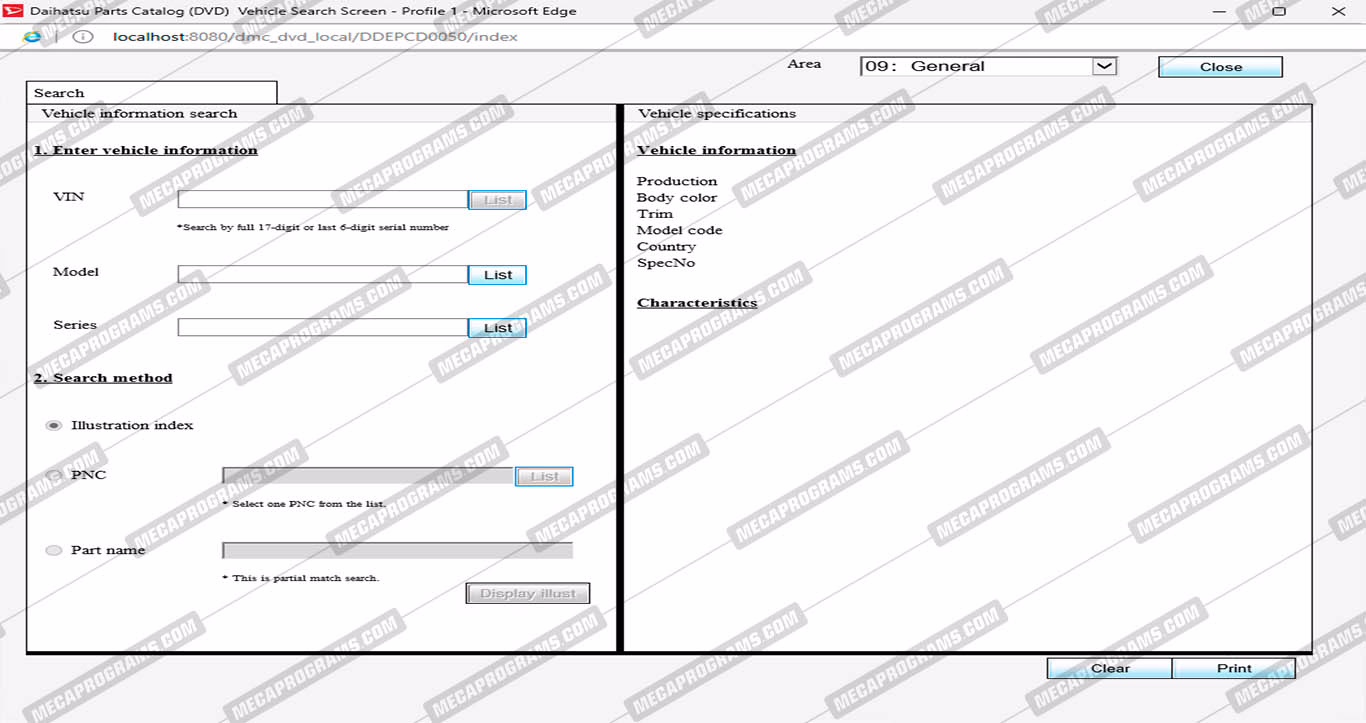Viewport: 1366px width, 723px height.
Task: Click the PNC text field
Action: click(x=368, y=476)
